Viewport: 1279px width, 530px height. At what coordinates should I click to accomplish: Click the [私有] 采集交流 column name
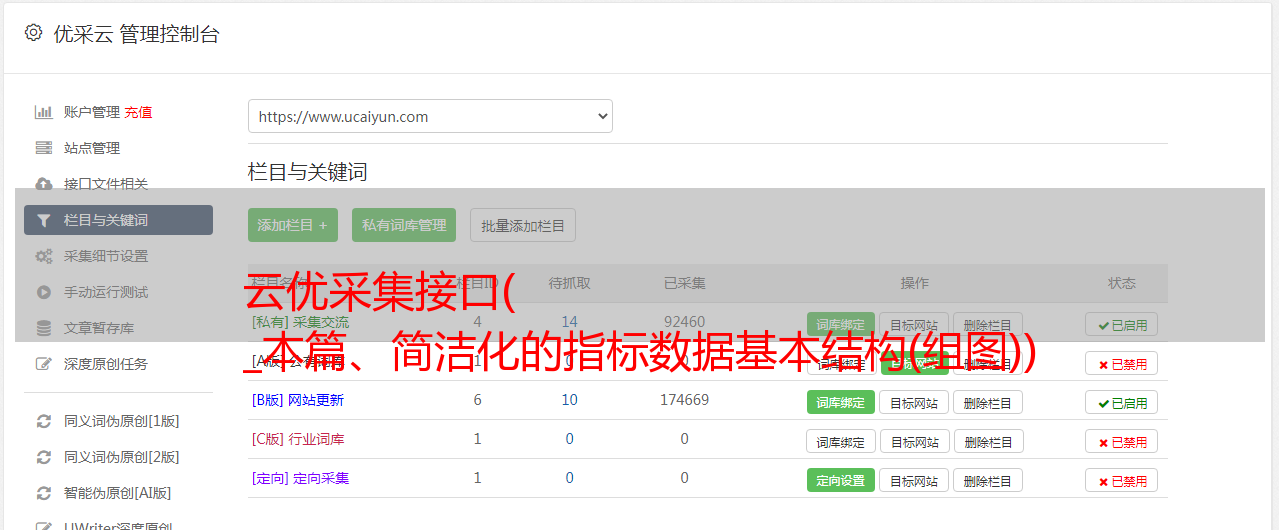point(300,322)
